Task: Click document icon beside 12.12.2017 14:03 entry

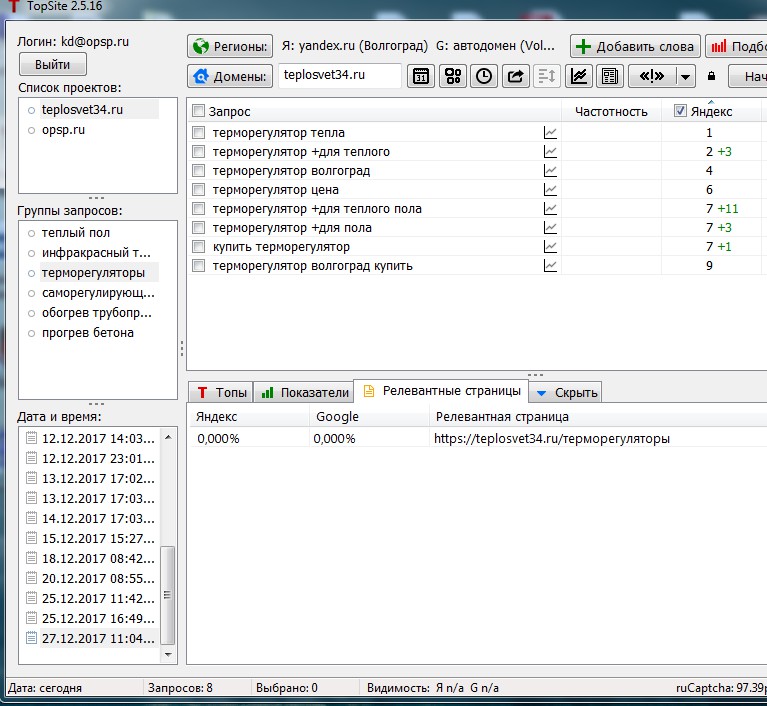Action: click(31, 438)
